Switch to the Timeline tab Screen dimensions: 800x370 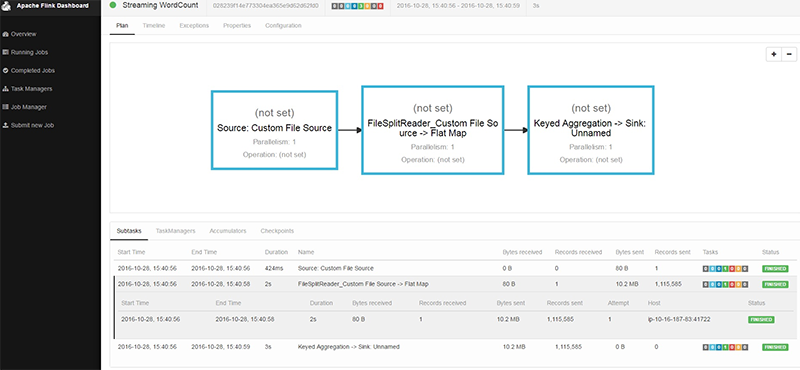pos(154,26)
